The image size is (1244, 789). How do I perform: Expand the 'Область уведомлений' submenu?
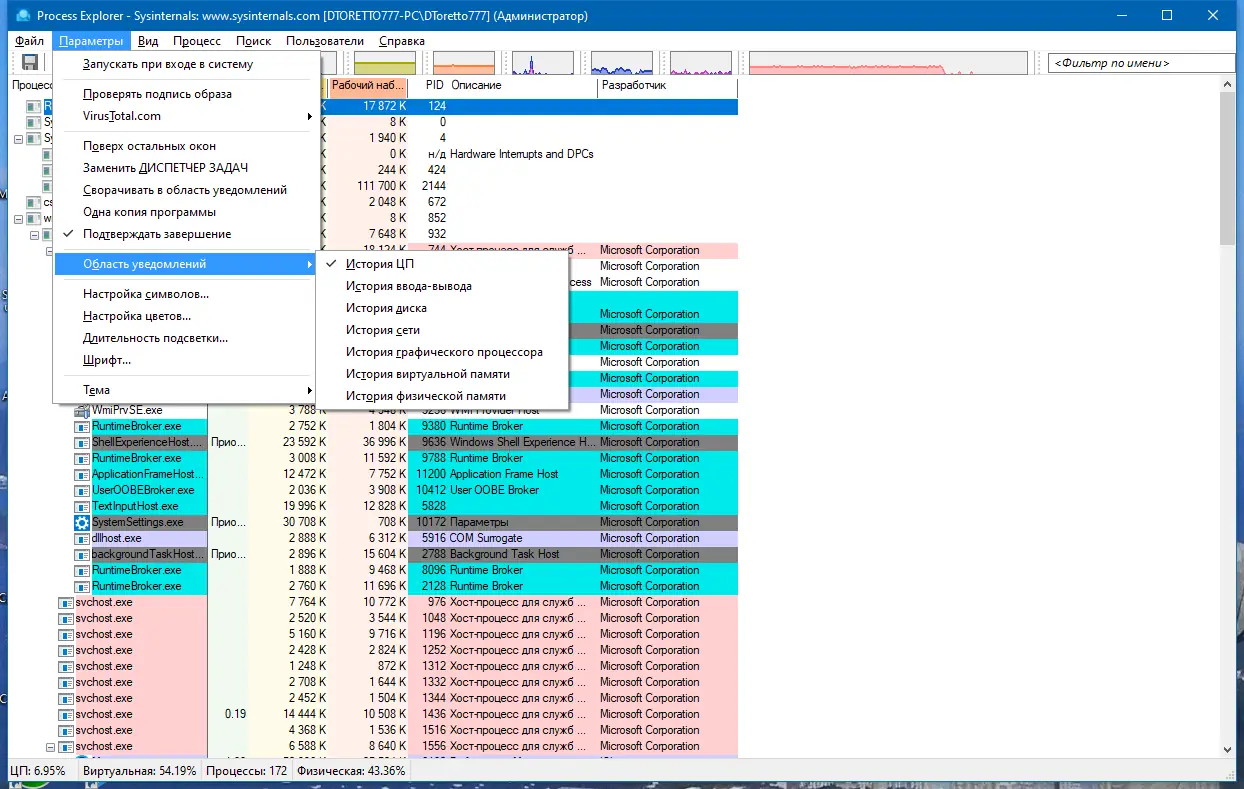187,264
